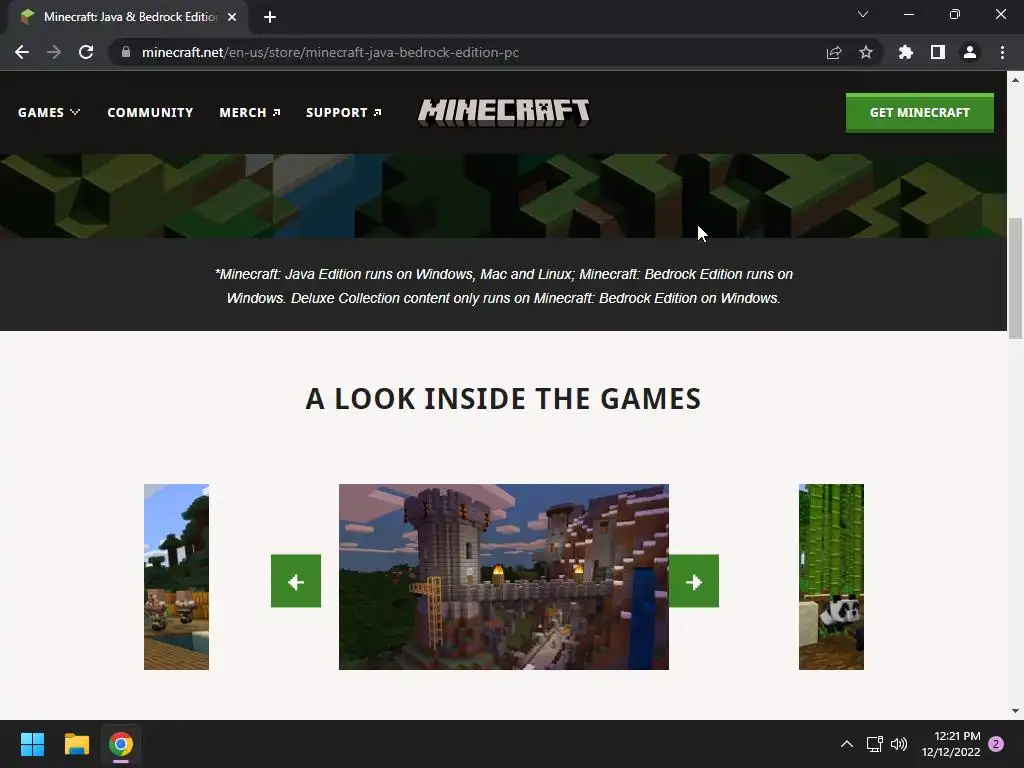The width and height of the screenshot is (1024, 768).
Task: Show hidden system tray icons
Action: [x=846, y=744]
